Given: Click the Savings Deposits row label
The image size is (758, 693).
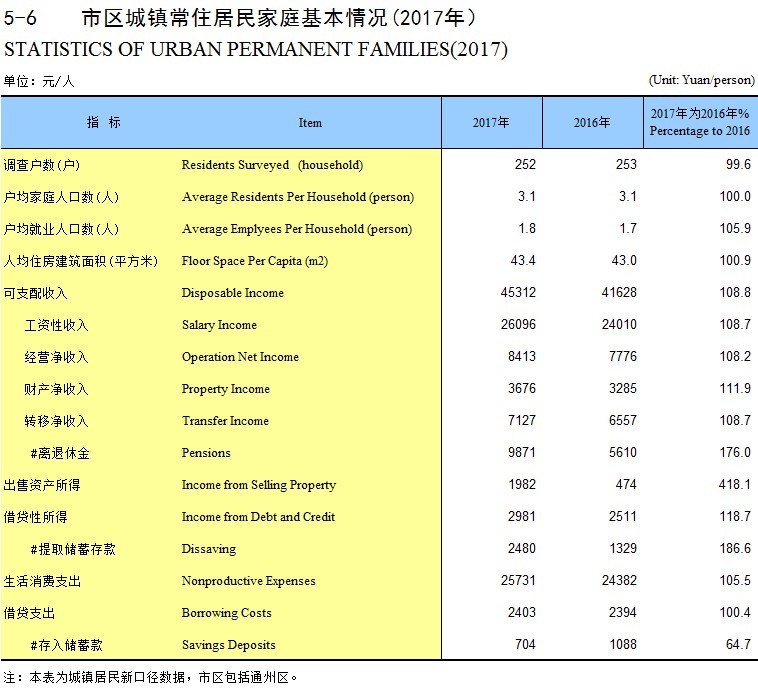Looking at the screenshot, I should tap(228, 645).
